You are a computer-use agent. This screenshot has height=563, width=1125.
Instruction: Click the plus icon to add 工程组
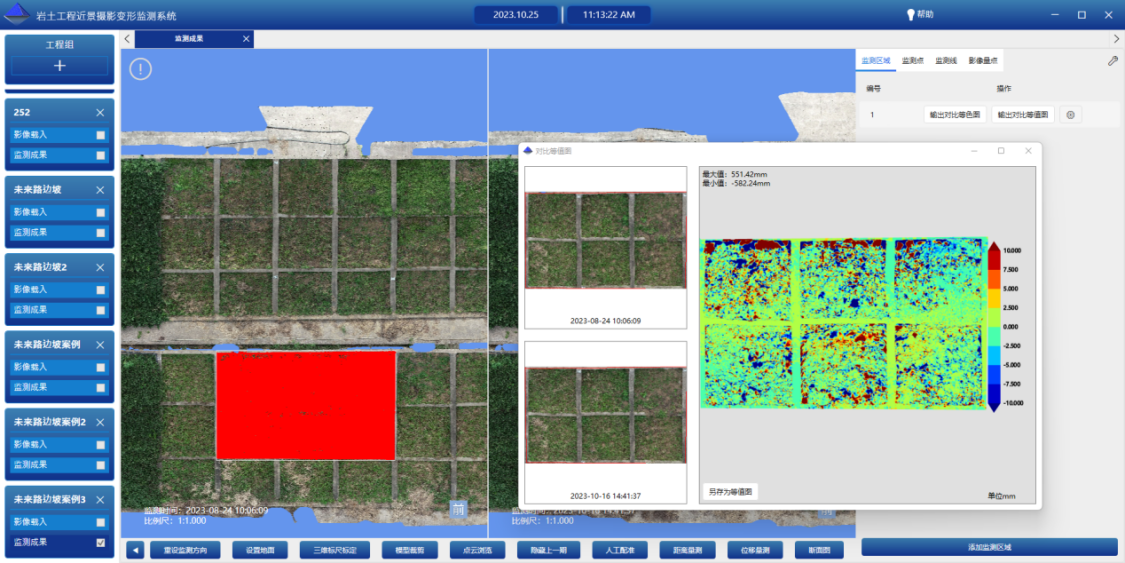59,66
